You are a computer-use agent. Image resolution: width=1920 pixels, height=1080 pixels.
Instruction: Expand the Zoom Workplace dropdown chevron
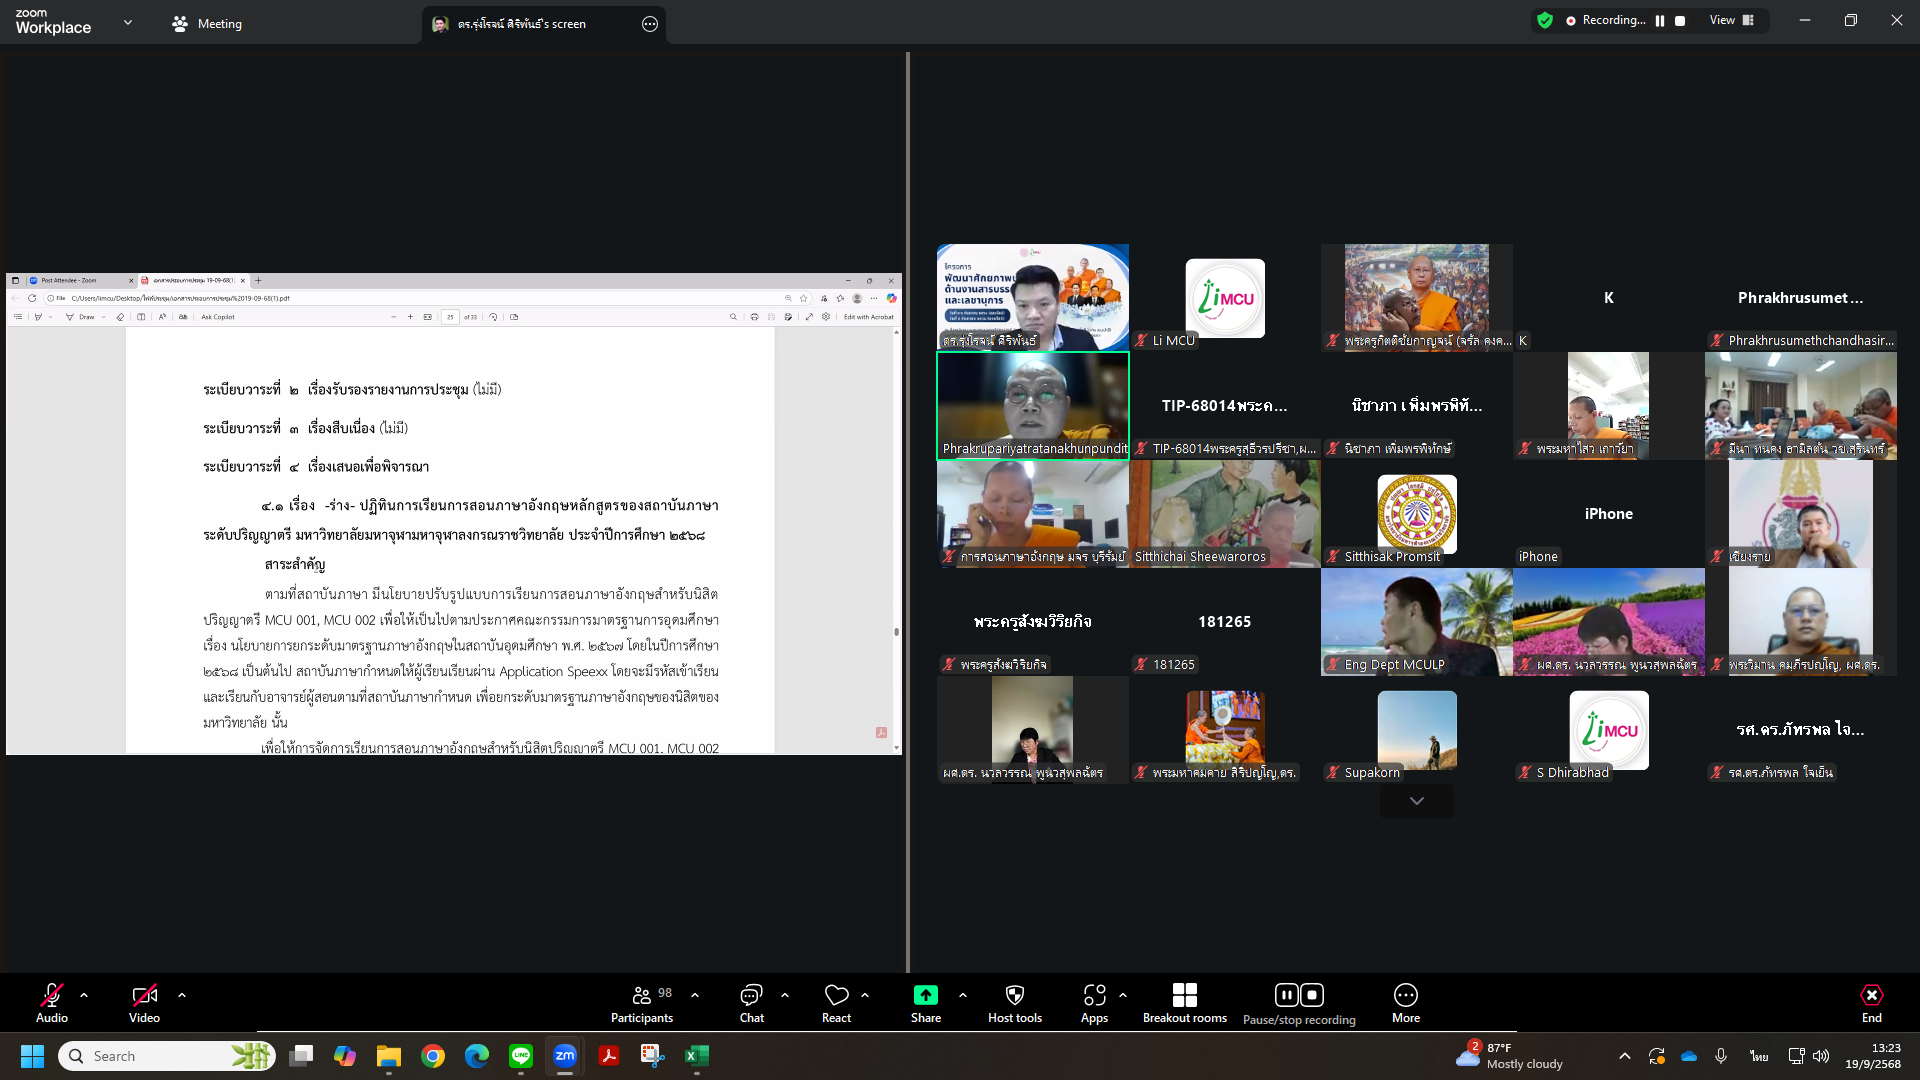pos(128,22)
